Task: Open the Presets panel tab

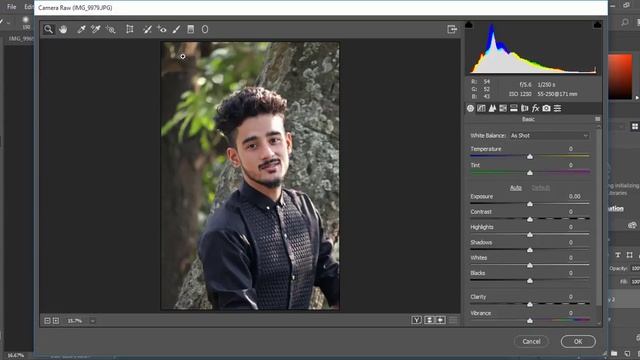Action: (x=558, y=108)
